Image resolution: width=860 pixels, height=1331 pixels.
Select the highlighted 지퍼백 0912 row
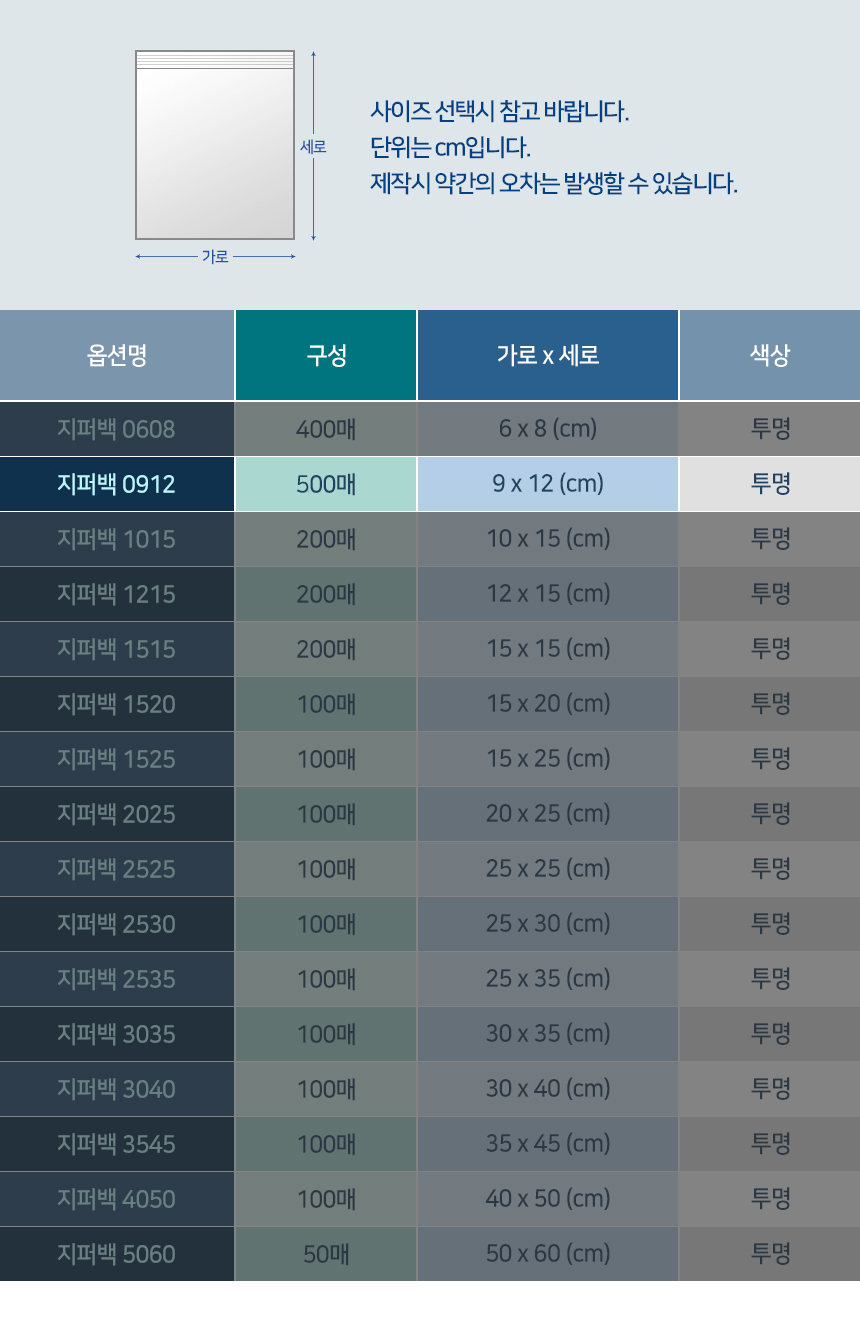tap(117, 484)
